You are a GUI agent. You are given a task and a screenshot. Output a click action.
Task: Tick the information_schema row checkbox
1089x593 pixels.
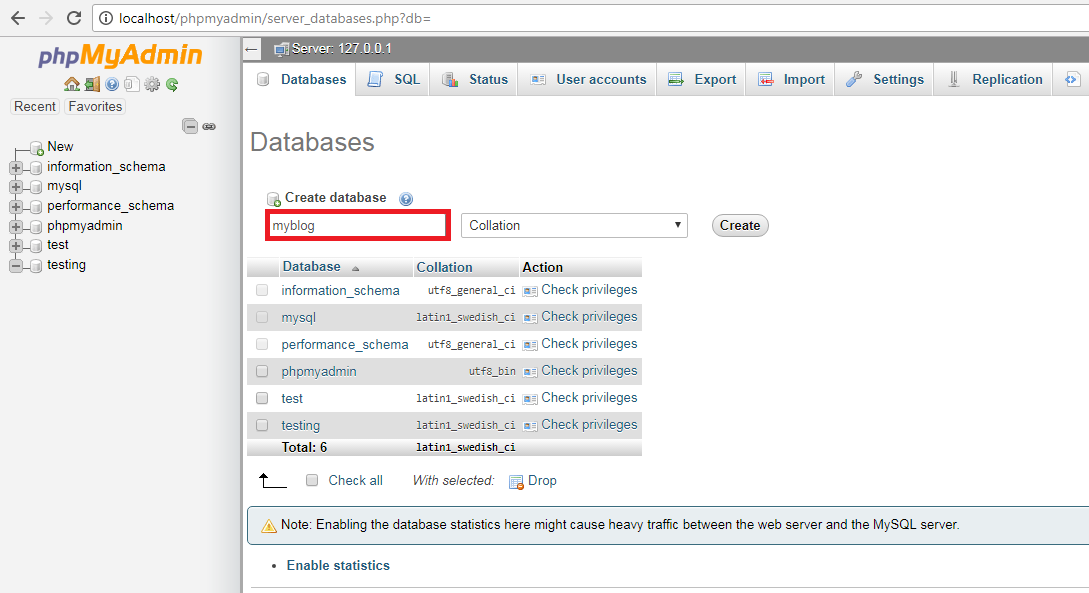[x=262, y=290]
